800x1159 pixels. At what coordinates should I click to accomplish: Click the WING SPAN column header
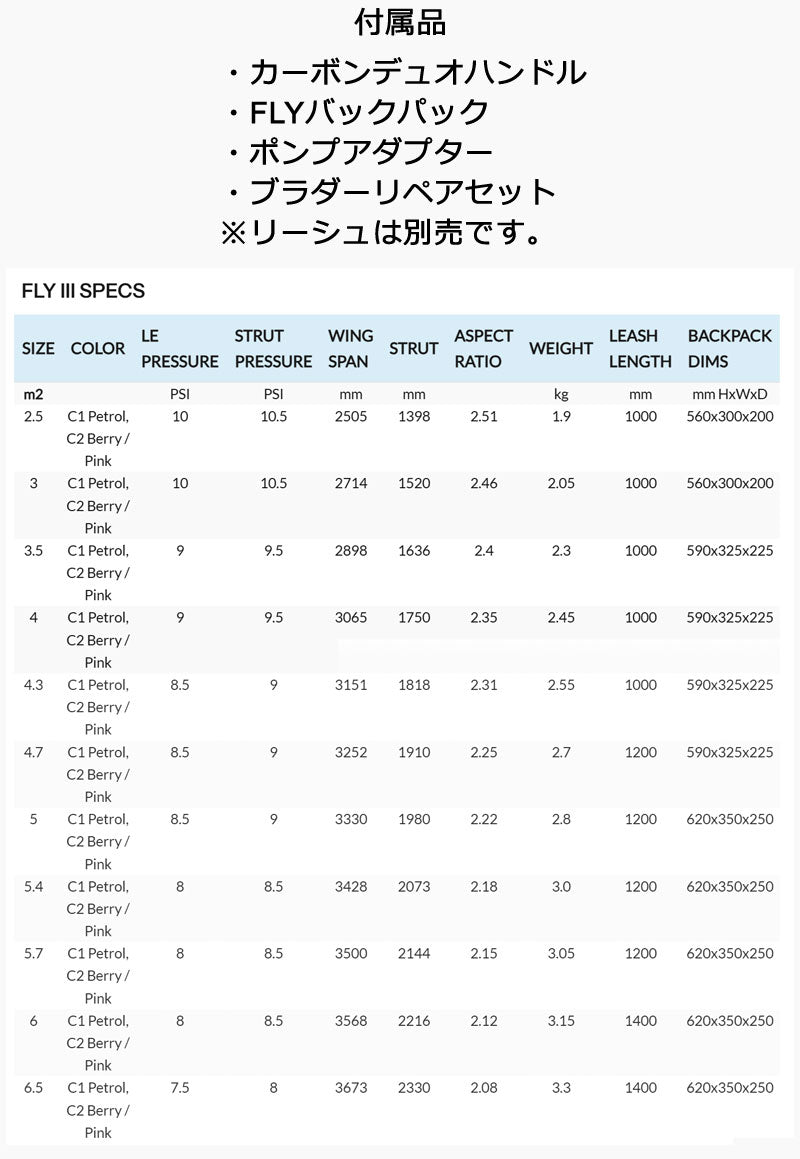[350, 349]
